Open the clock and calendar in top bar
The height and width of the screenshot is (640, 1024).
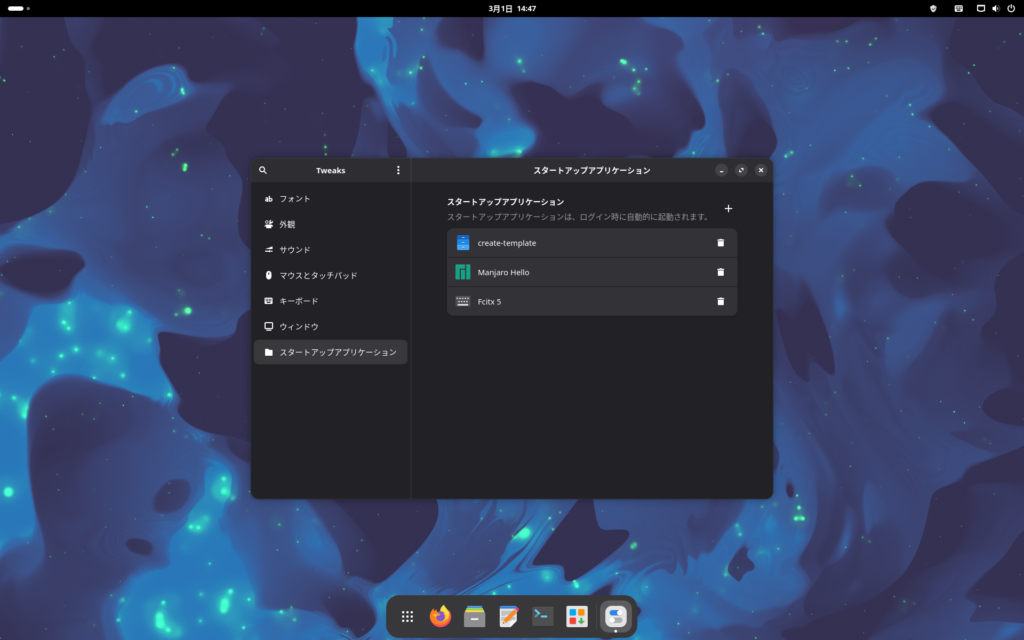(x=512, y=8)
